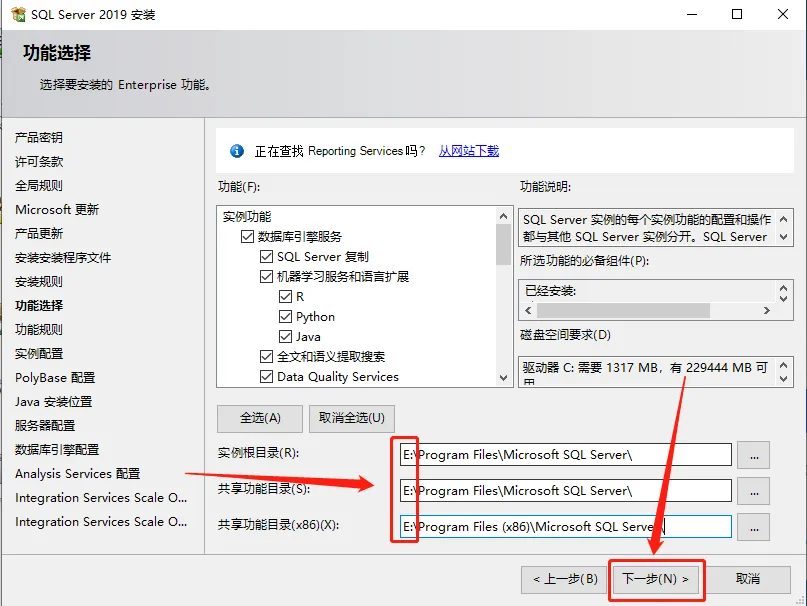807x606 pixels.
Task: Click disk space box scroll down arrow
Action: pyautogui.click(x=783, y=379)
